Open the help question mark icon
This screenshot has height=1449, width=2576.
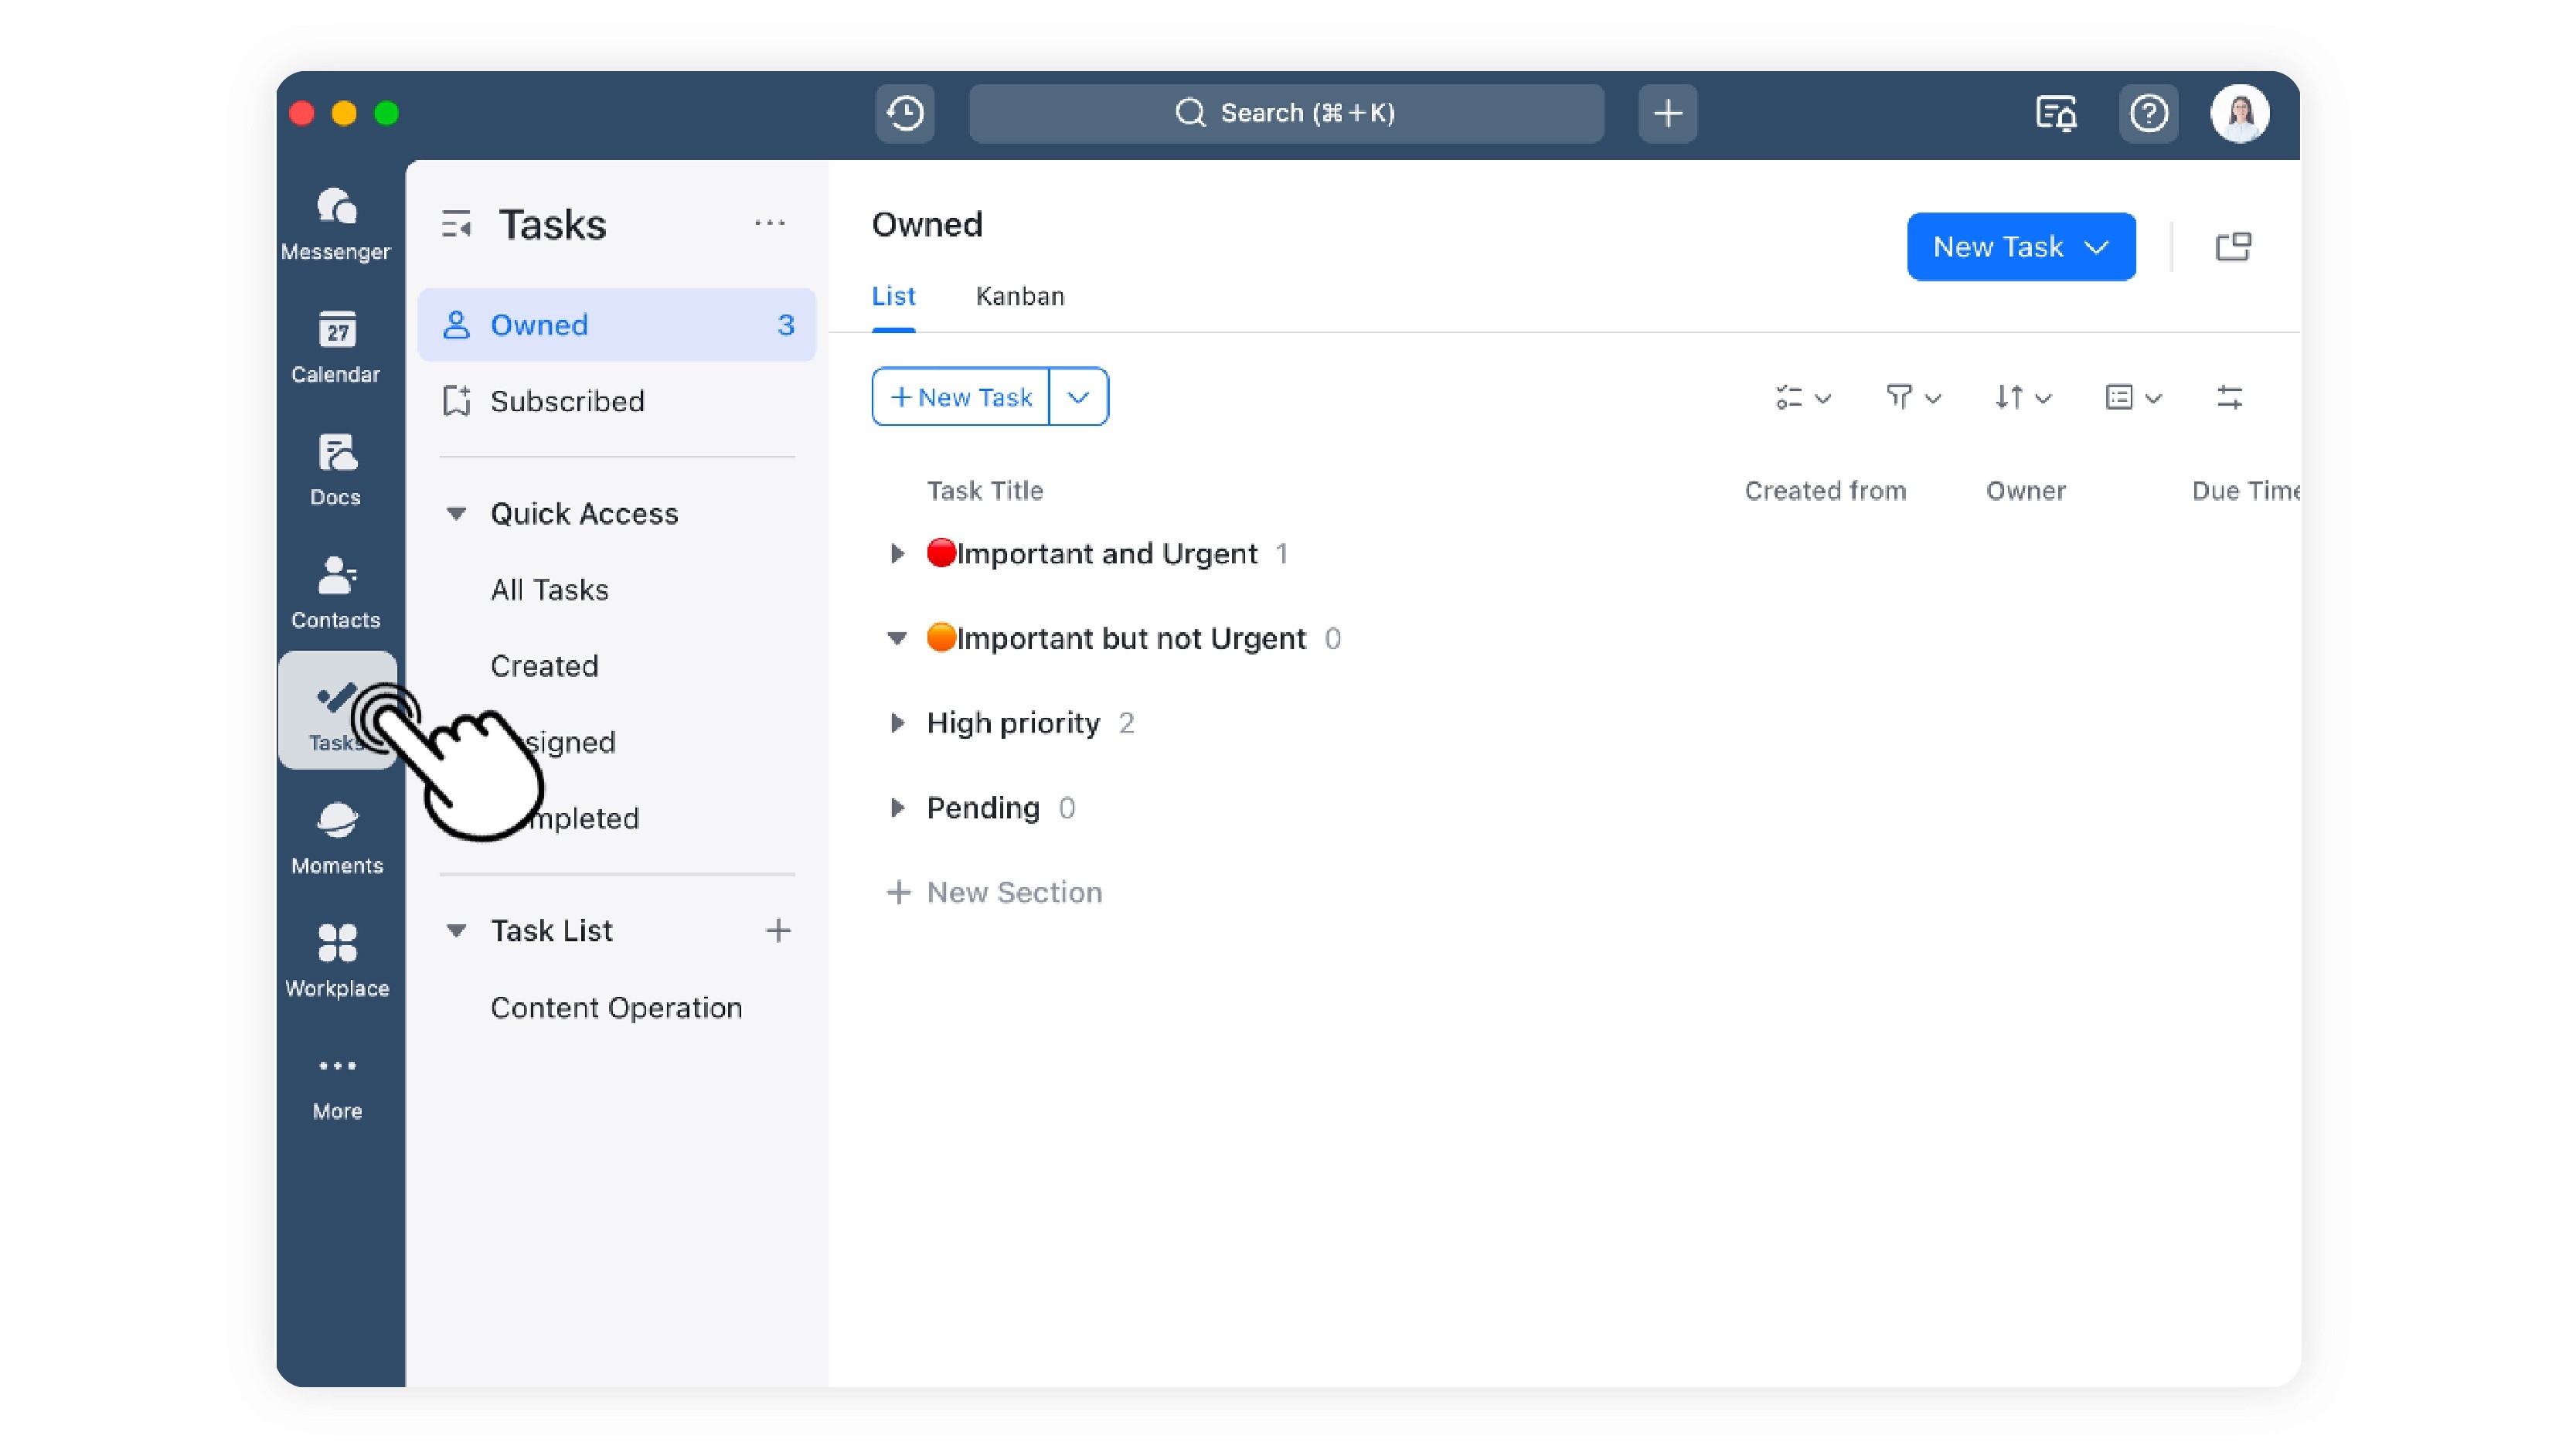pyautogui.click(x=2148, y=113)
